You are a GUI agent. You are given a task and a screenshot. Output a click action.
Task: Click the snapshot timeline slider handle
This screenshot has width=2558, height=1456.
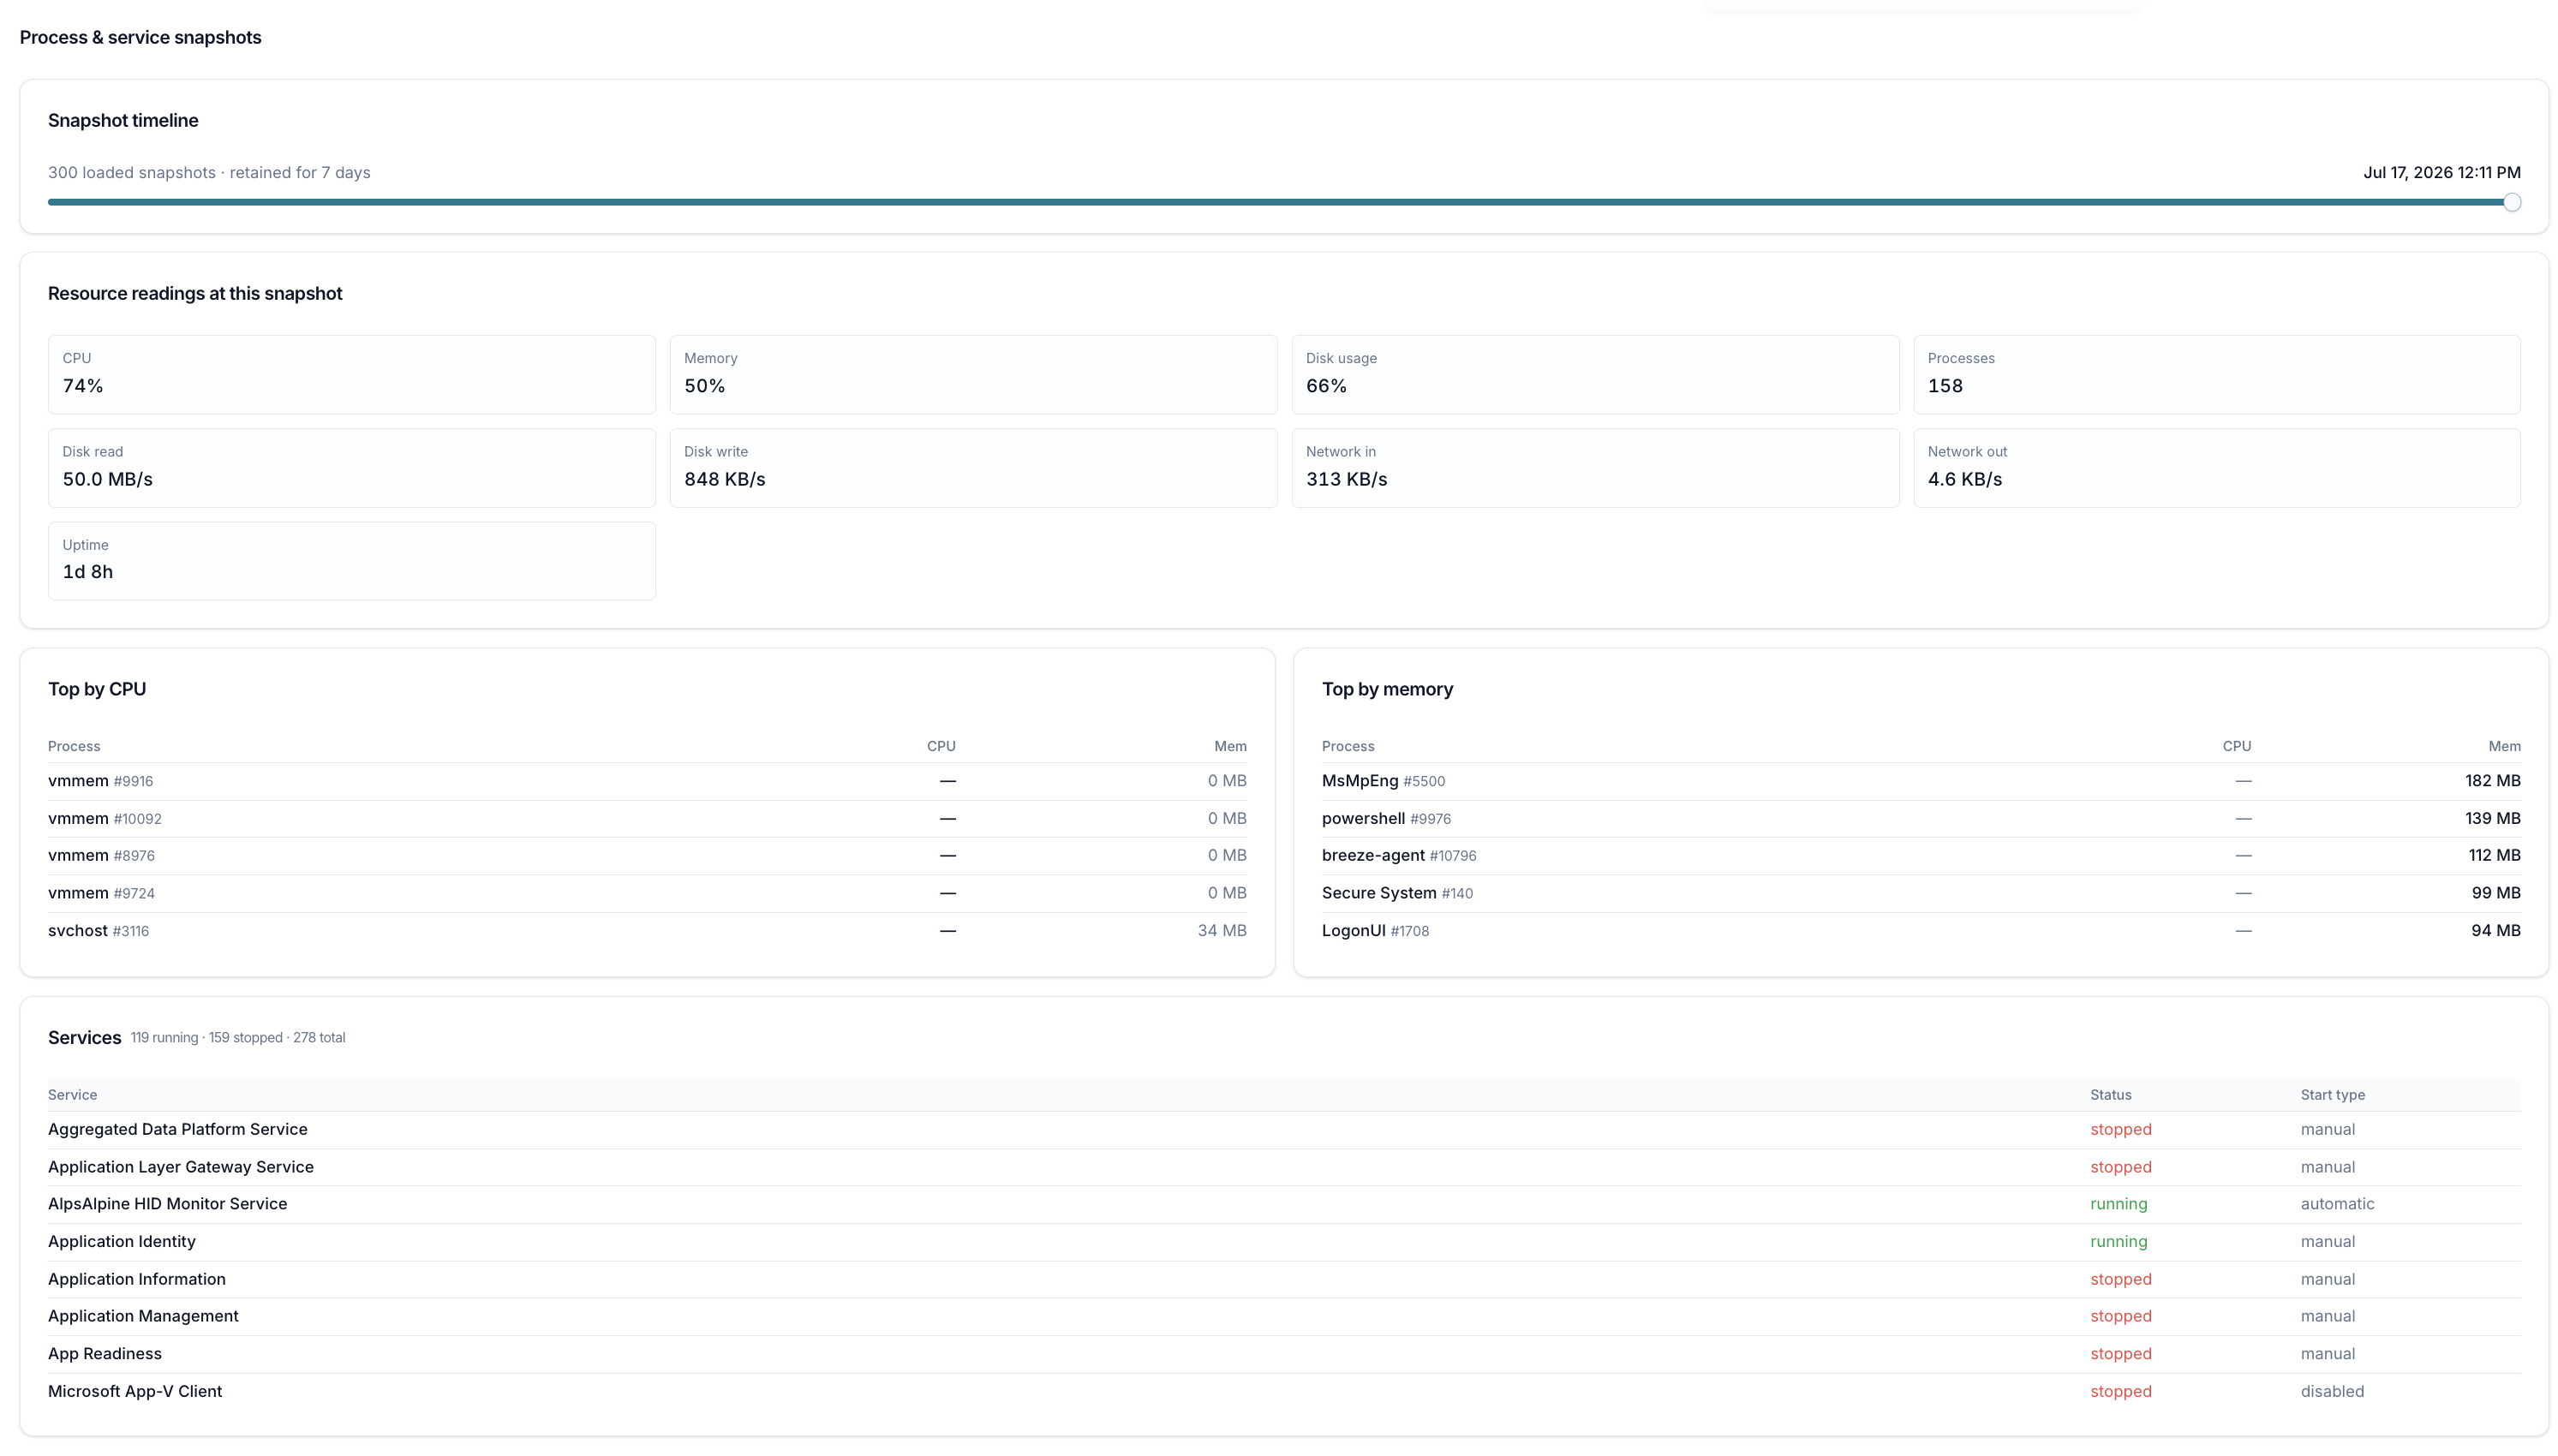[2511, 203]
